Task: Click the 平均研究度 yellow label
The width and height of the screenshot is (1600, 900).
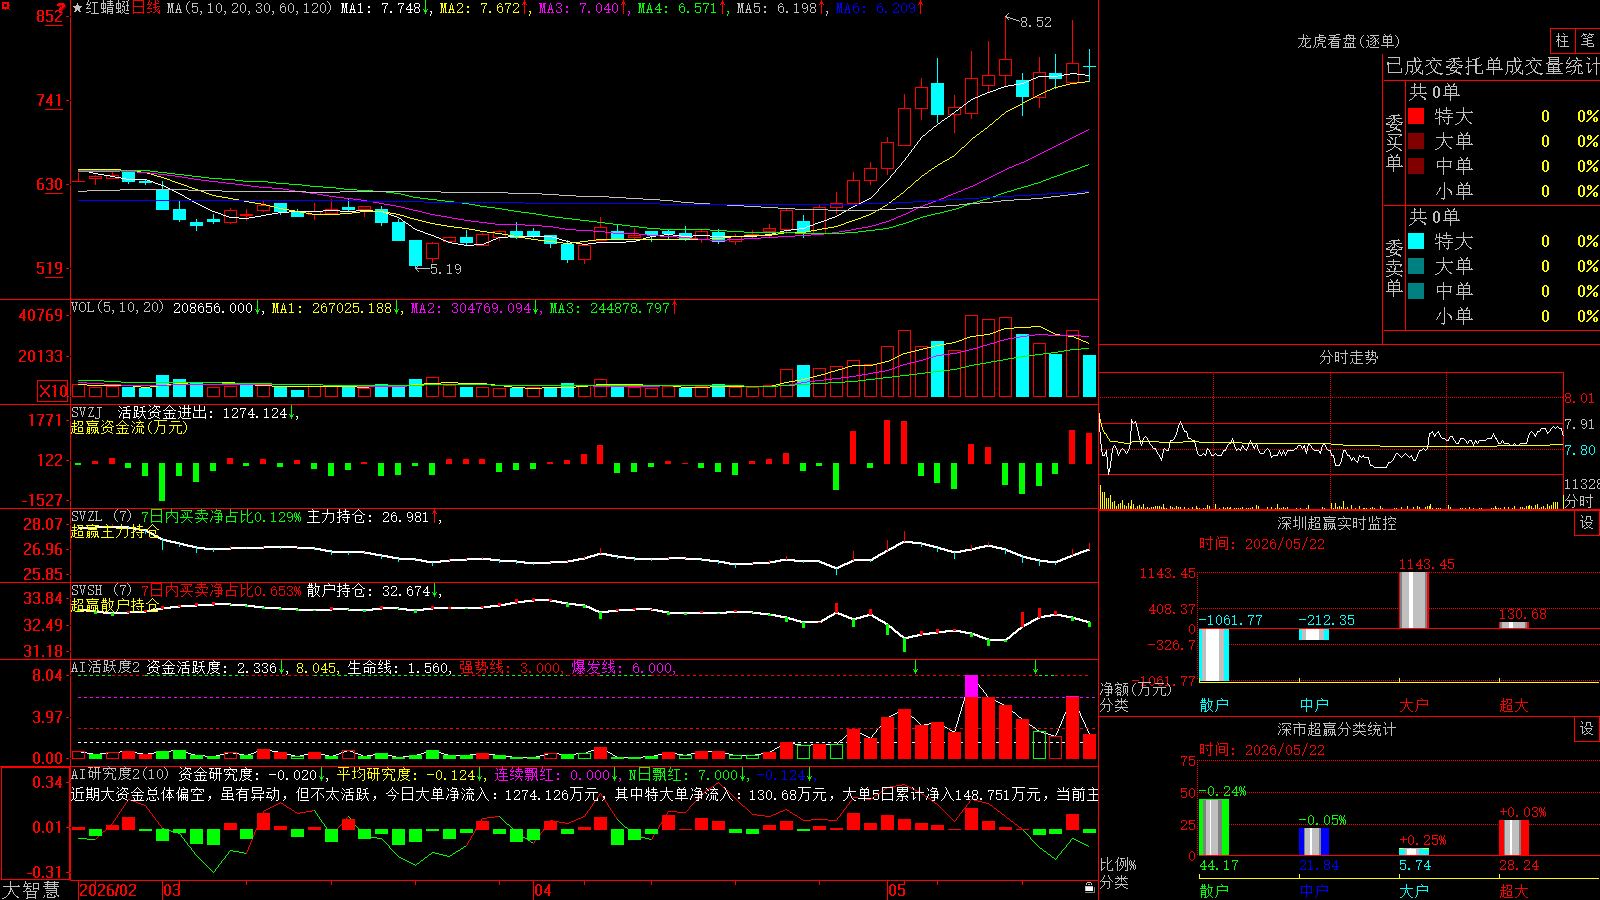Action: tap(374, 774)
